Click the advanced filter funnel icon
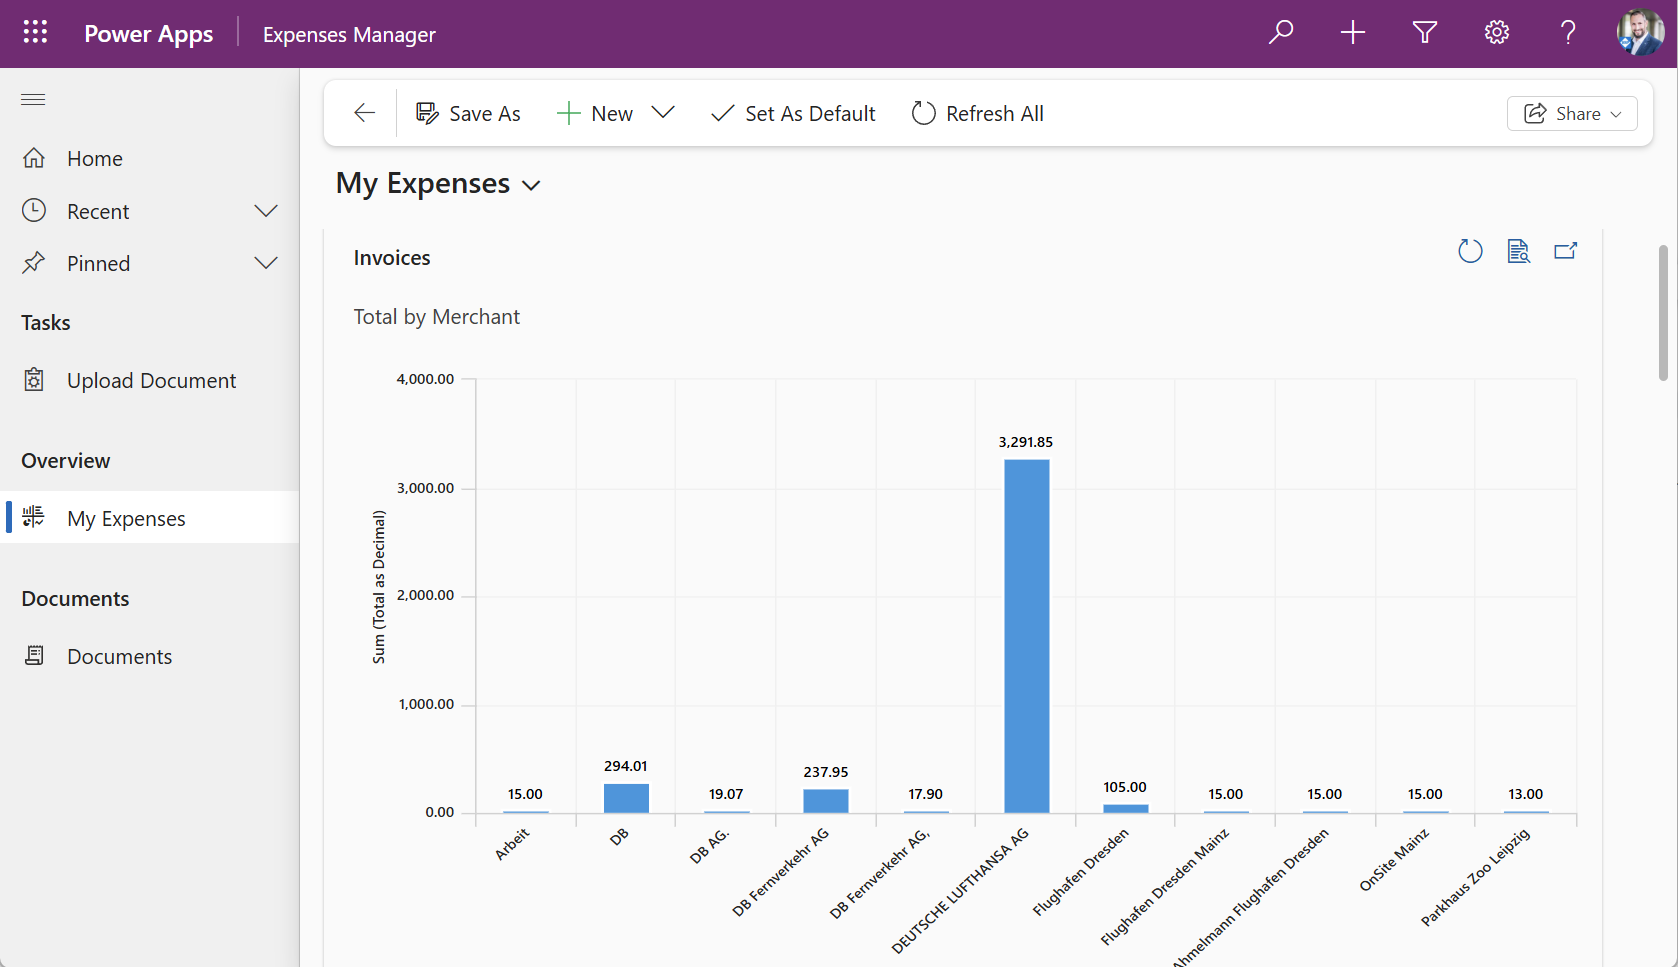Viewport: 1678px width, 967px height. (1424, 33)
